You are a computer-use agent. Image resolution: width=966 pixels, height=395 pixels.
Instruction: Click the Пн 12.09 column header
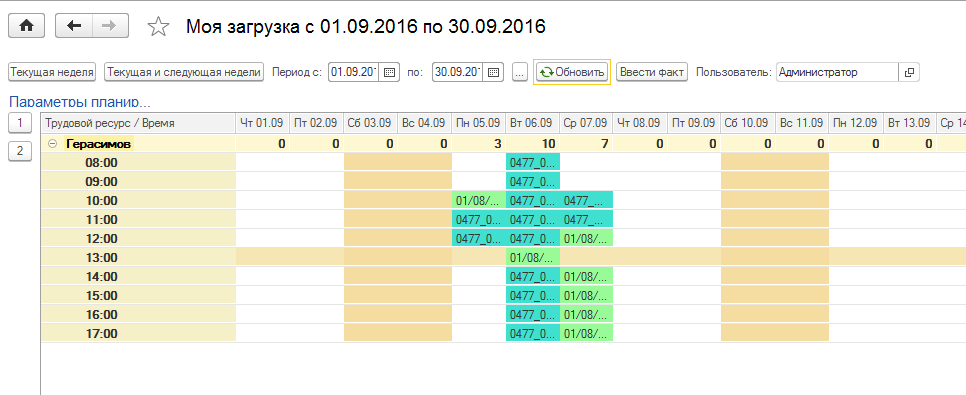pyautogui.click(x=856, y=123)
